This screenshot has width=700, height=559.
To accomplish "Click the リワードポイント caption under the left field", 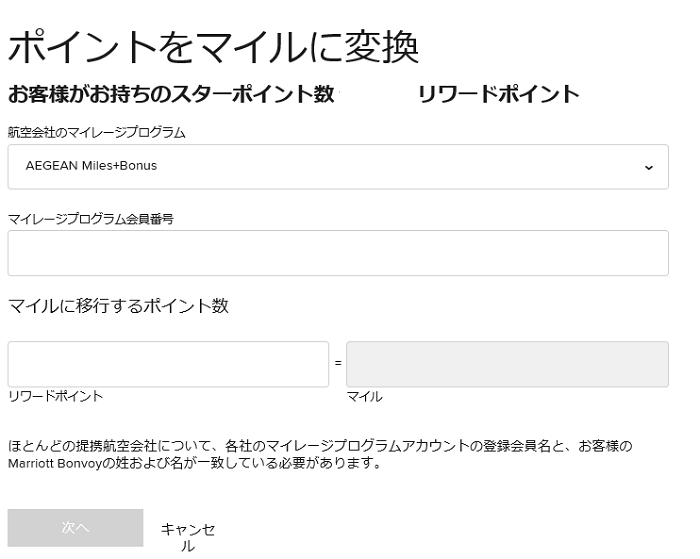I will pyautogui.click(x=55, y=396).
